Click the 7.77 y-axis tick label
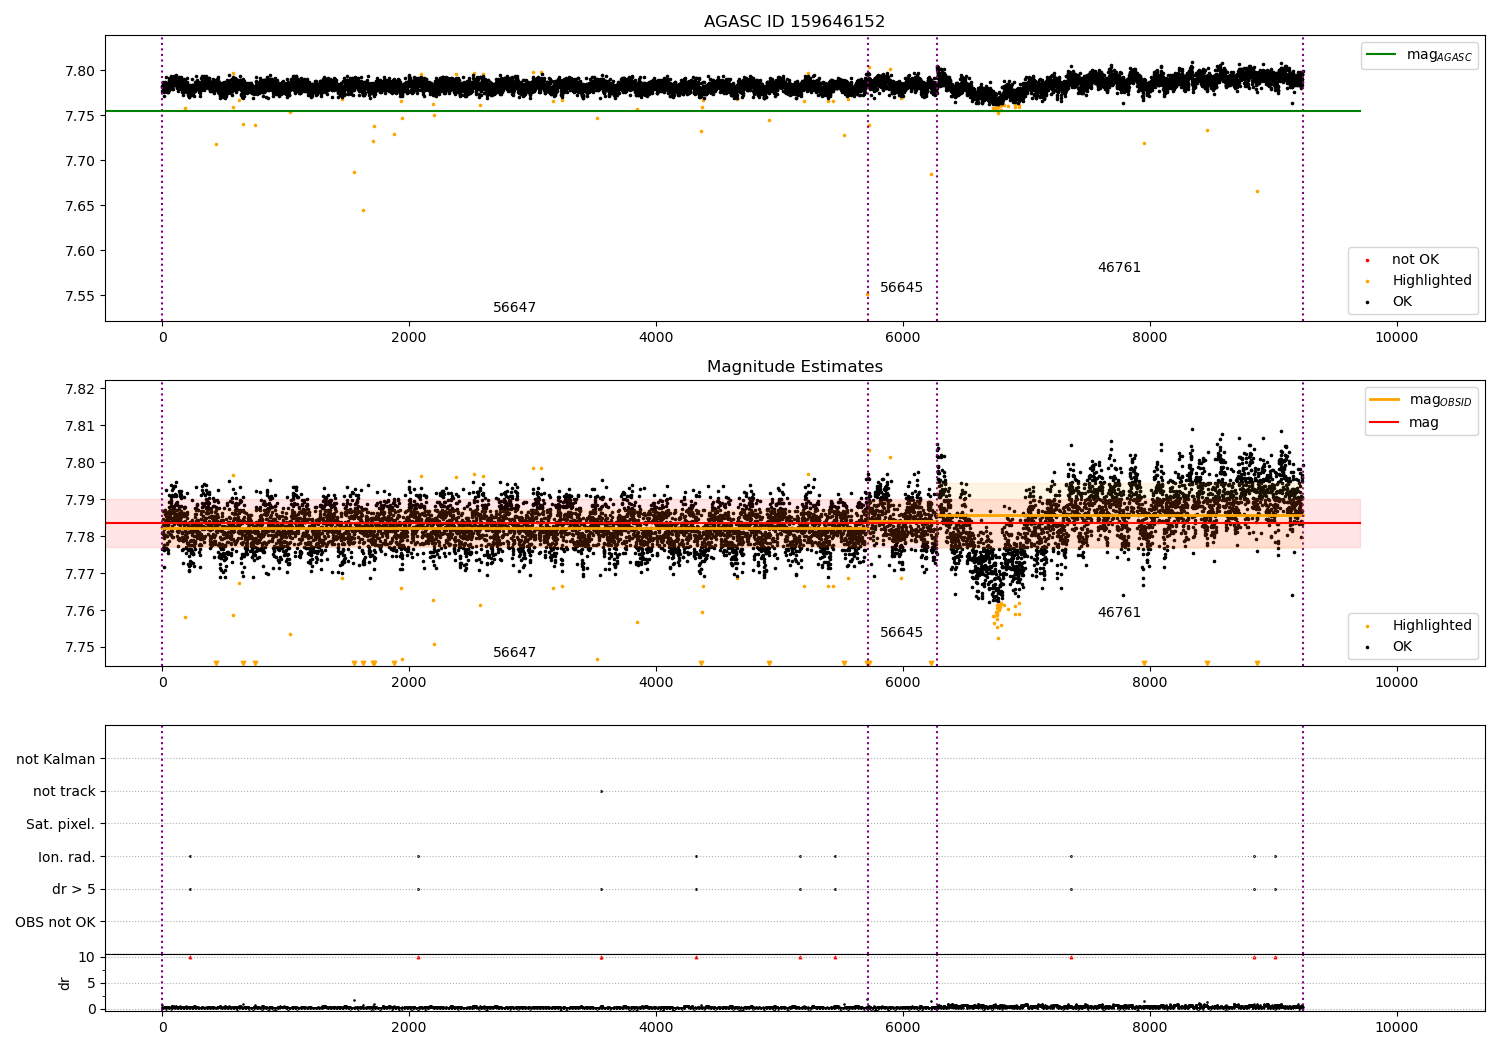Viewport: 1500px width, 1050px height. [80, 574]
